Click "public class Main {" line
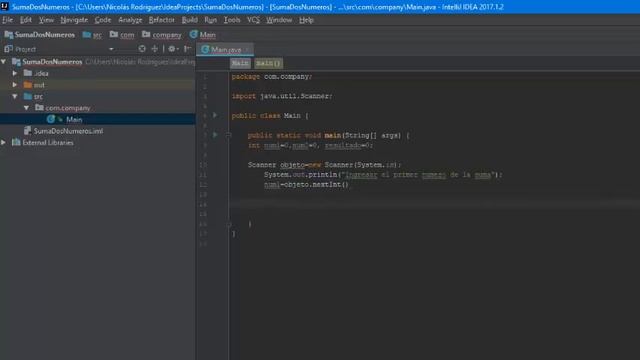 click(270, 116)
